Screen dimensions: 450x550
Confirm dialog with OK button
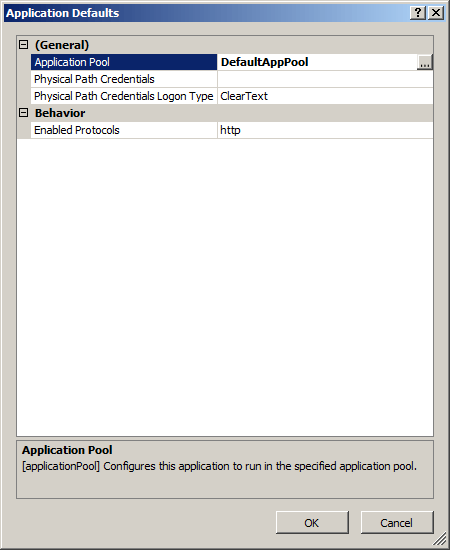[x=312, y=523]
